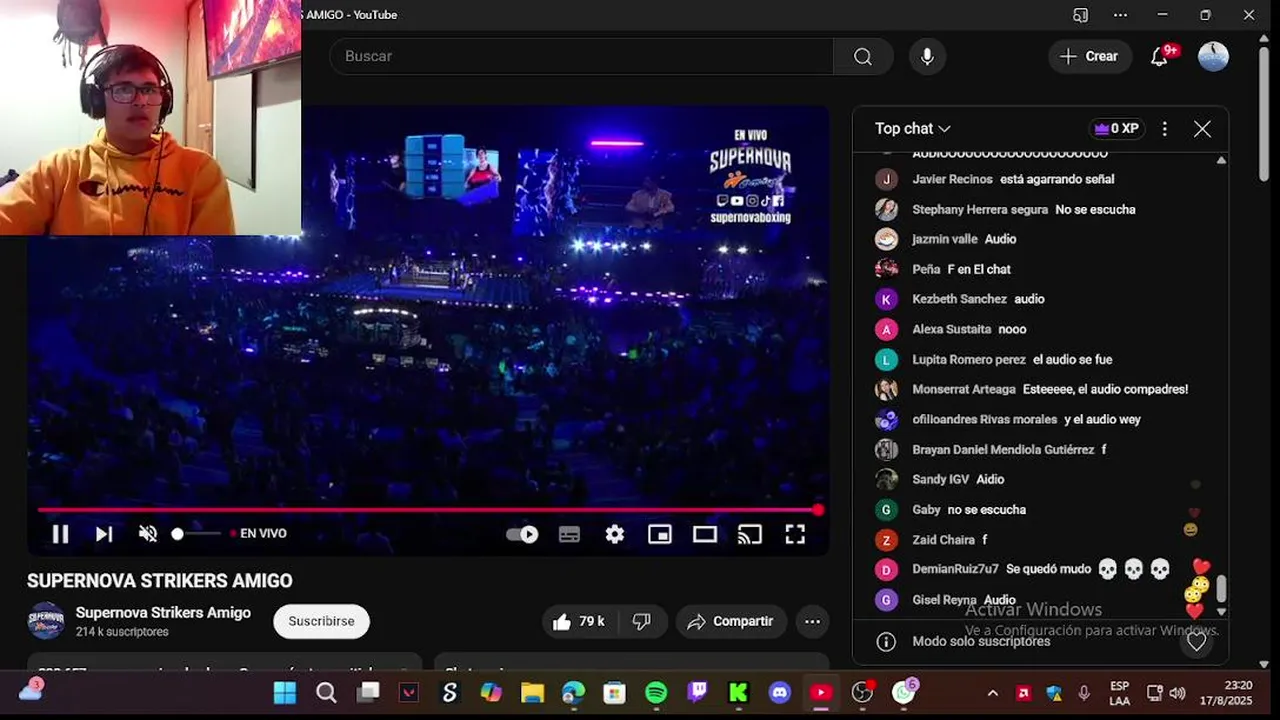Click chat scrollbar up arrow
The height and width of the screenshot is (720, 1280).
click(1221, 160)
